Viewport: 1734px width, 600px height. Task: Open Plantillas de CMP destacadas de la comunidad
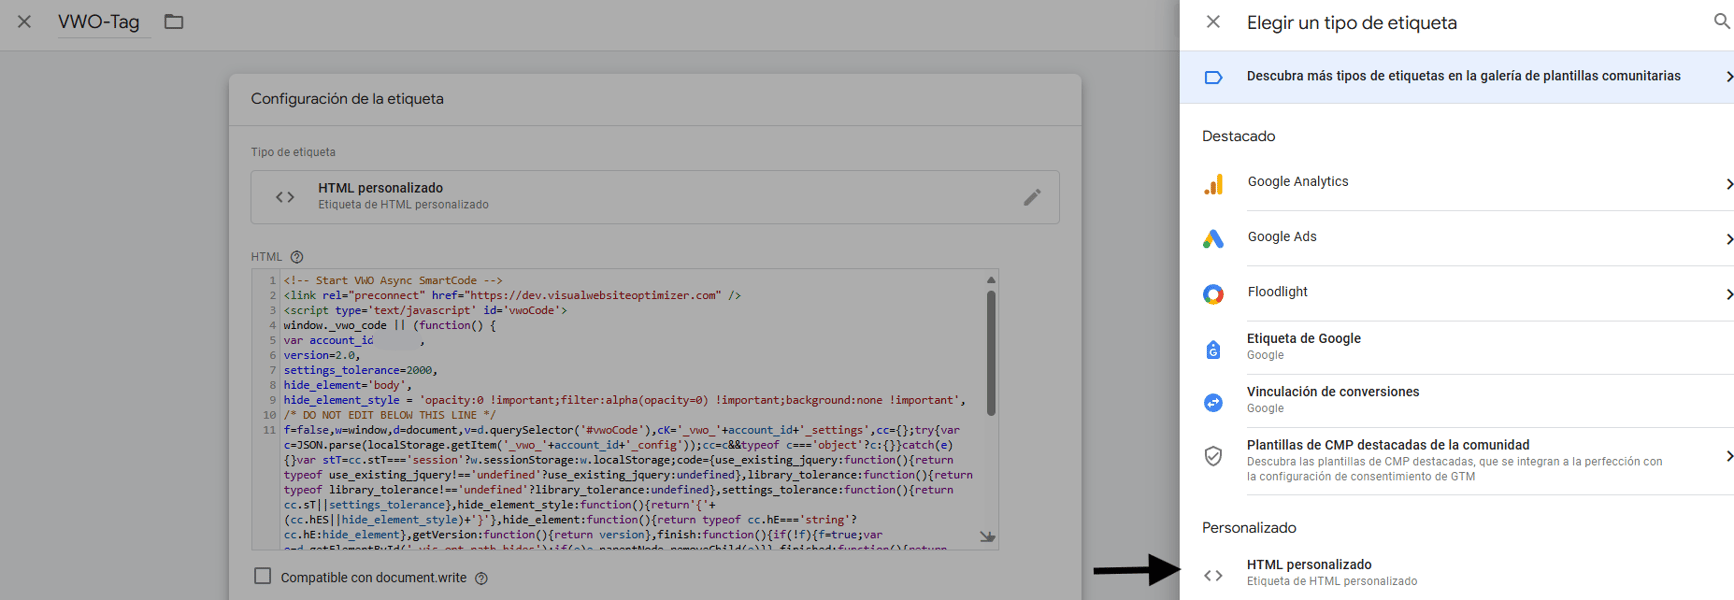pos(1457,460)
